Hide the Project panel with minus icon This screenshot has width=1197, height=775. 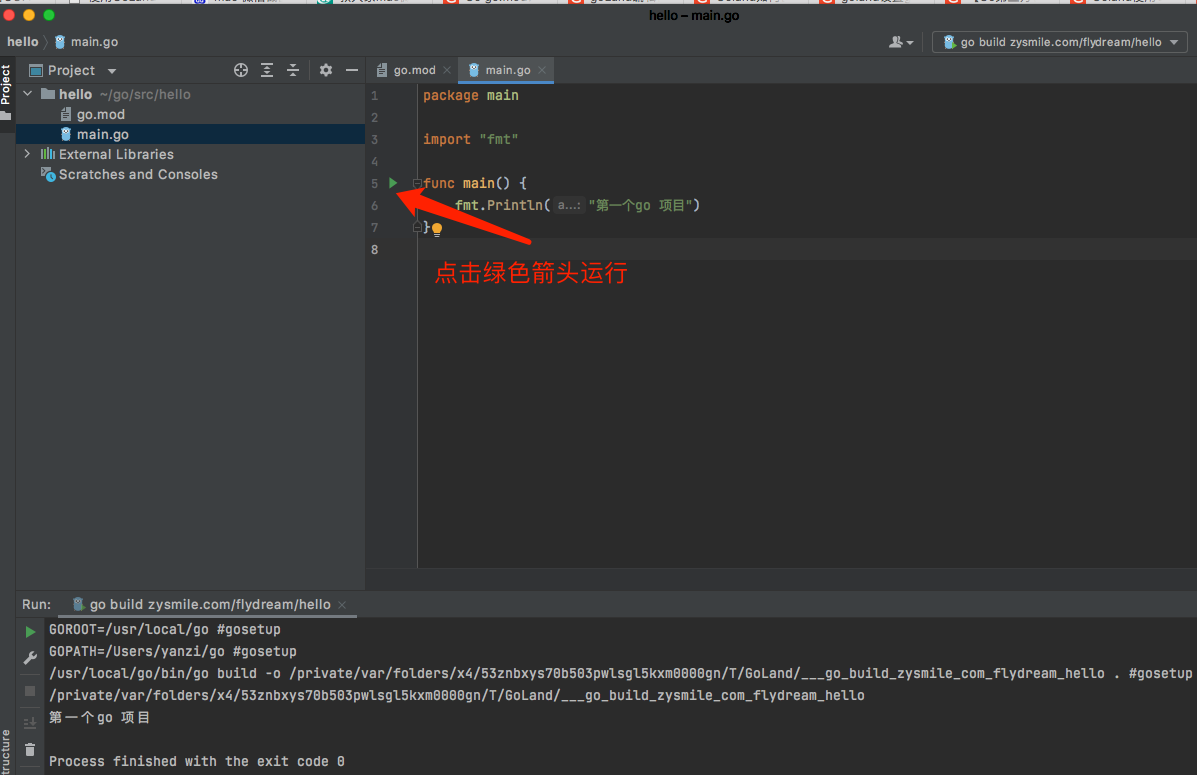[351, 70]
